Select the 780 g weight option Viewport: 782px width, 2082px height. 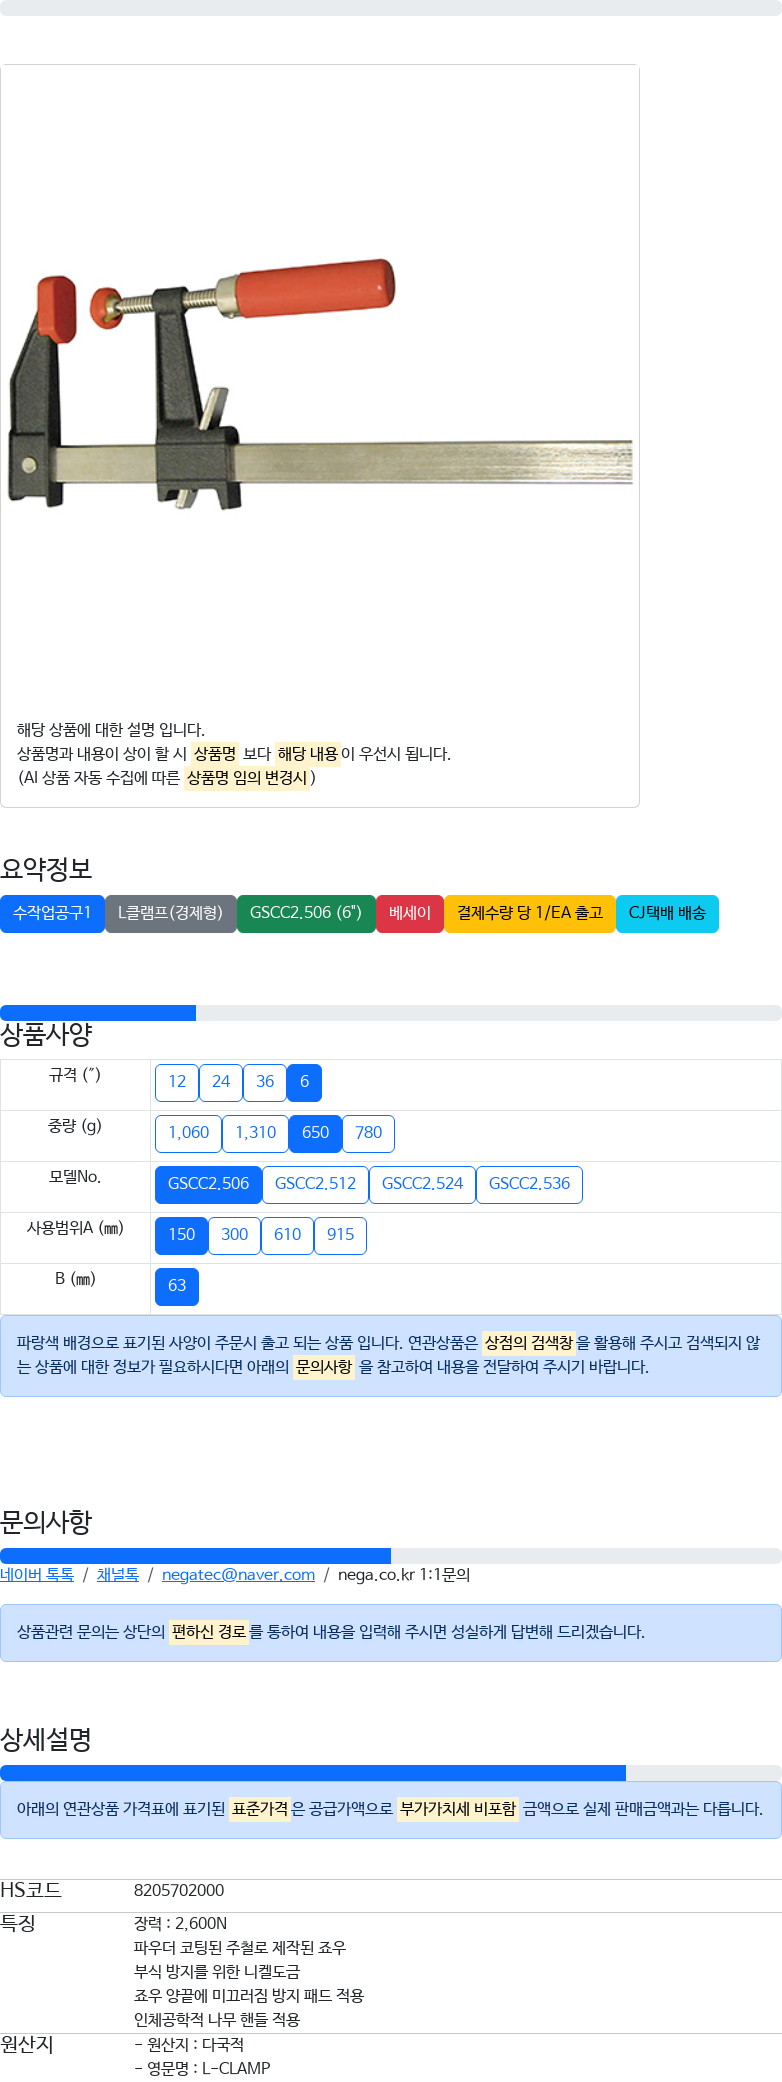pyautogui.click(x=368, y=1133)
